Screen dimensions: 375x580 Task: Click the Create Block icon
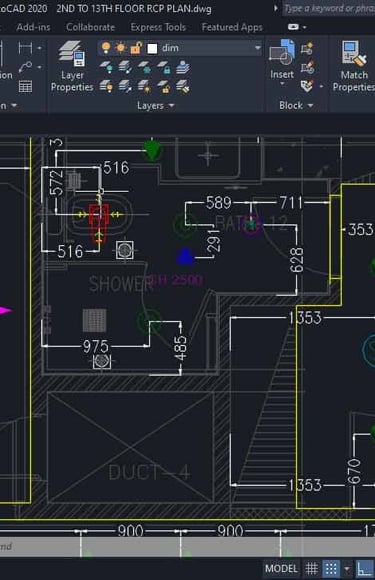pyautogui.click(x=307, y=48)
